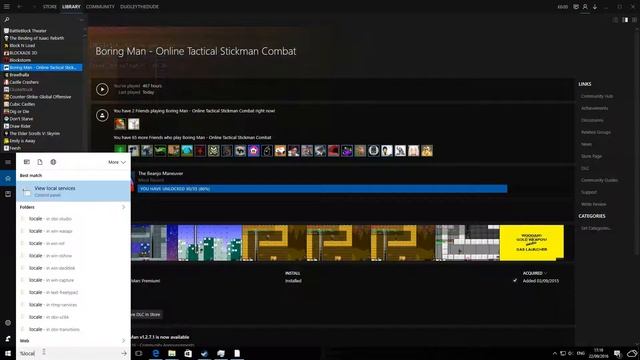
Task: Open the Discussions link
Action: (x=592, y=120)
